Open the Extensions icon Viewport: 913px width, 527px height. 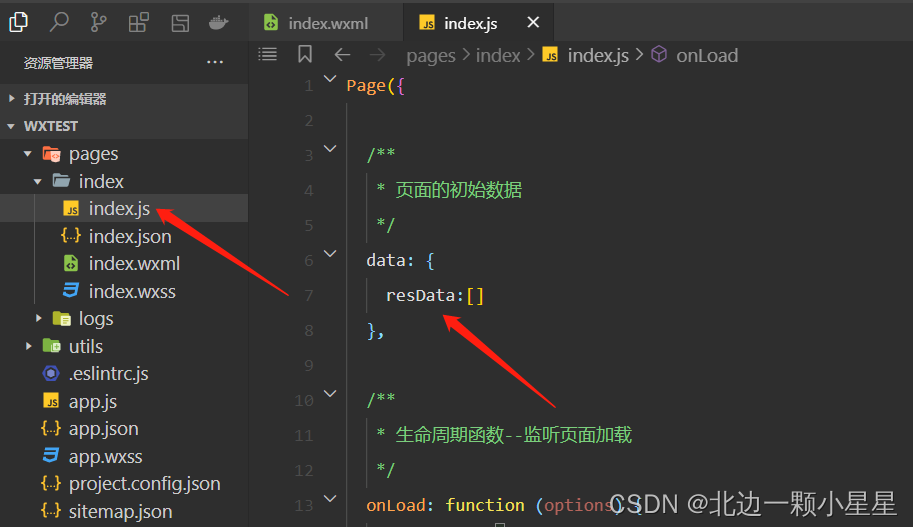point(139,23)
